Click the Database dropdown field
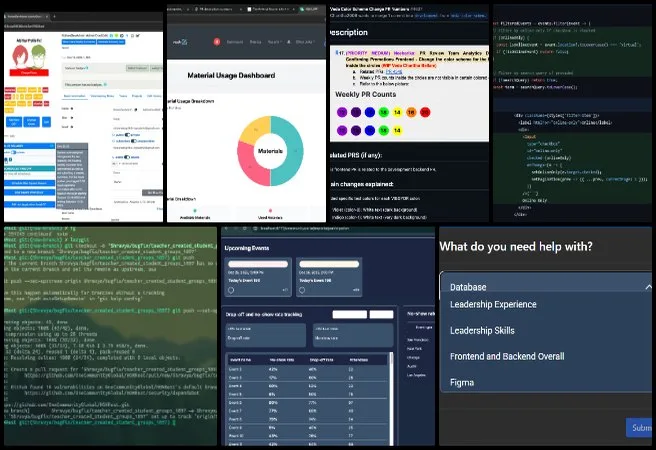 coord(546,287)
